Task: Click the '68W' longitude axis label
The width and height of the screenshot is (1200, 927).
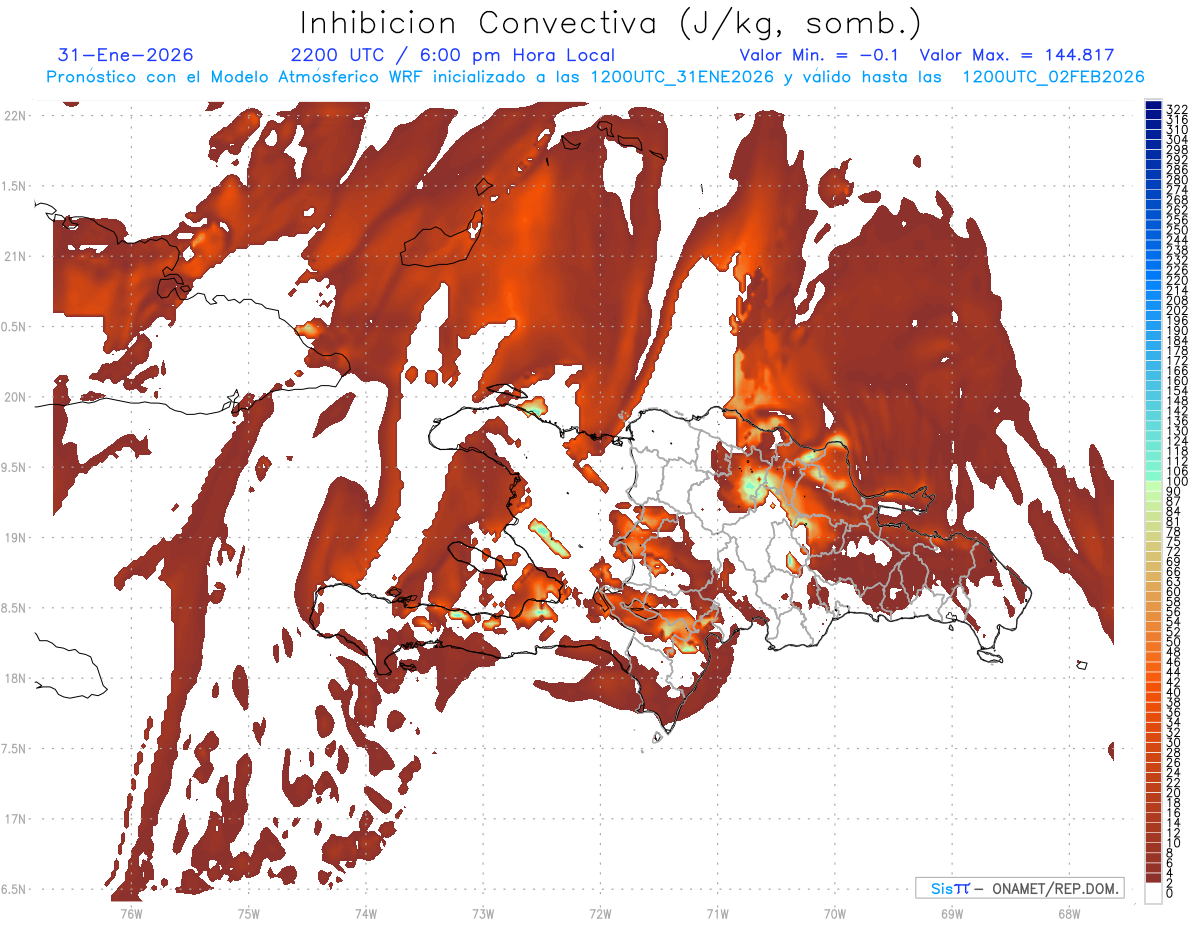Action: 1069,912
